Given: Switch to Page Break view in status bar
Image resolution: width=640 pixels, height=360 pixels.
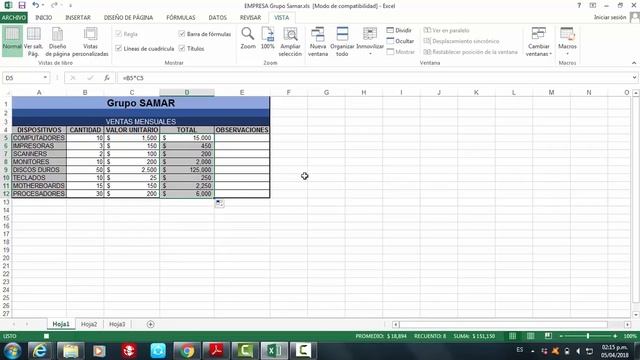Looking at the screenshot, I should (x=548, y=336).
